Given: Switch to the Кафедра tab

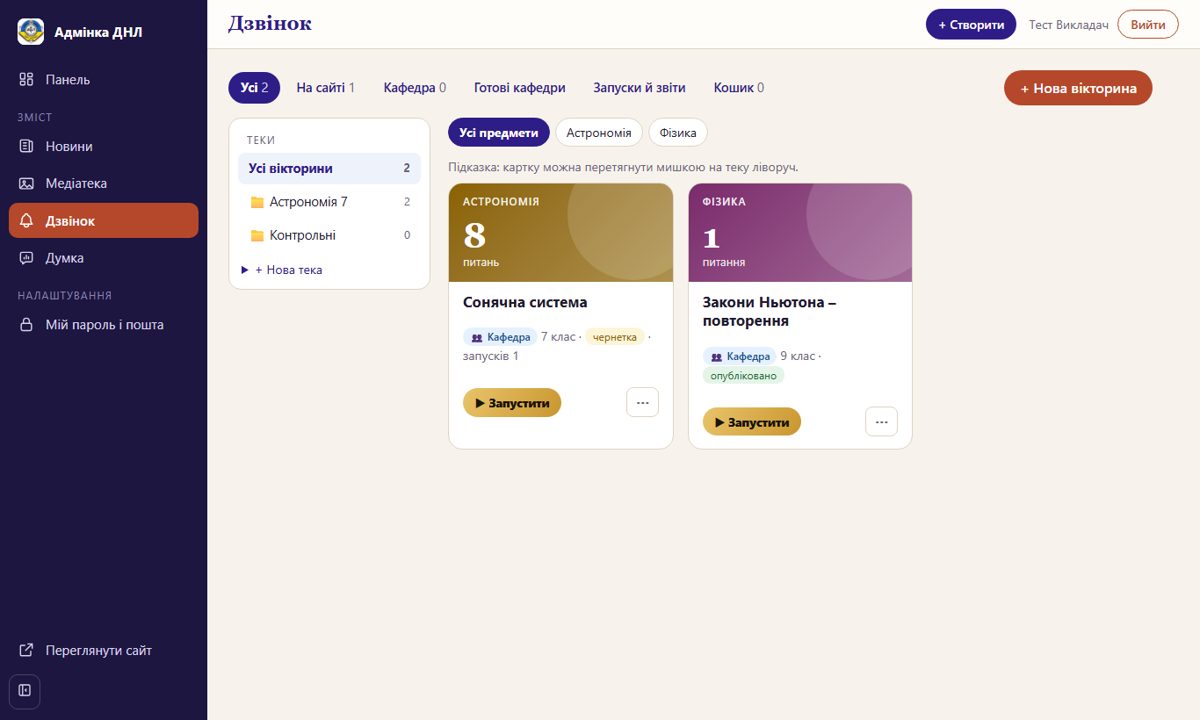Looking at the screenshot, I should pyautogui.click(x=415, y=88).
